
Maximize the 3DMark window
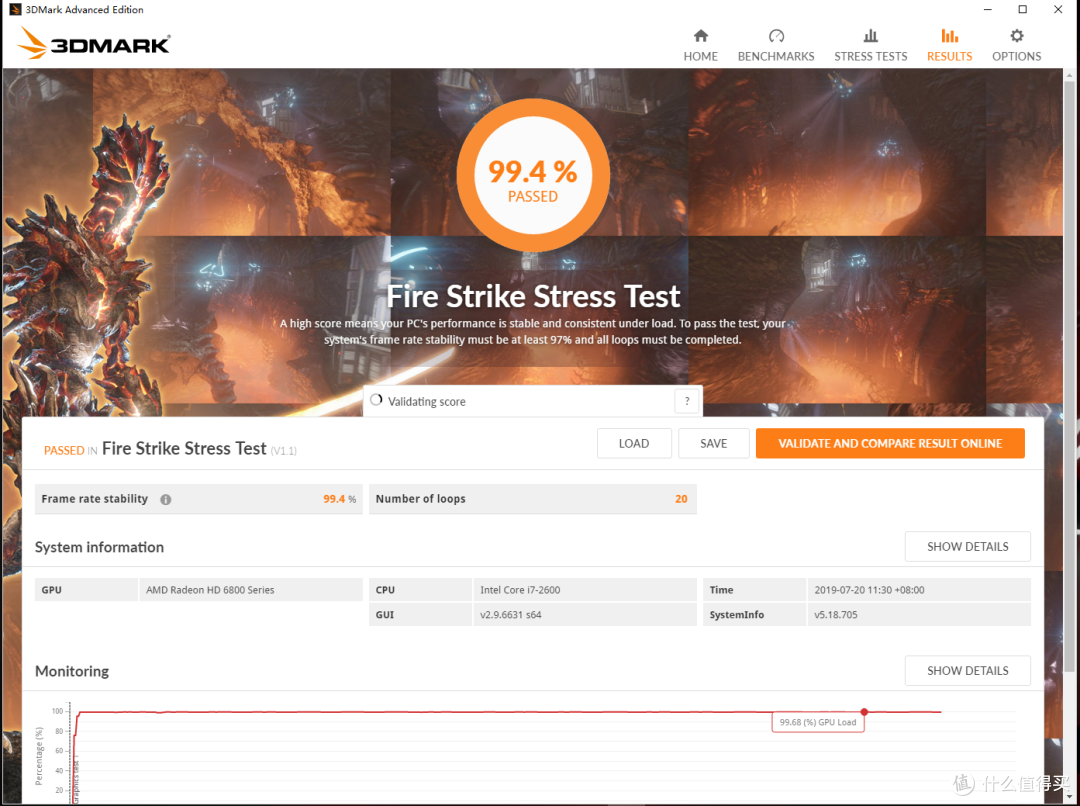pos(1022,10)
